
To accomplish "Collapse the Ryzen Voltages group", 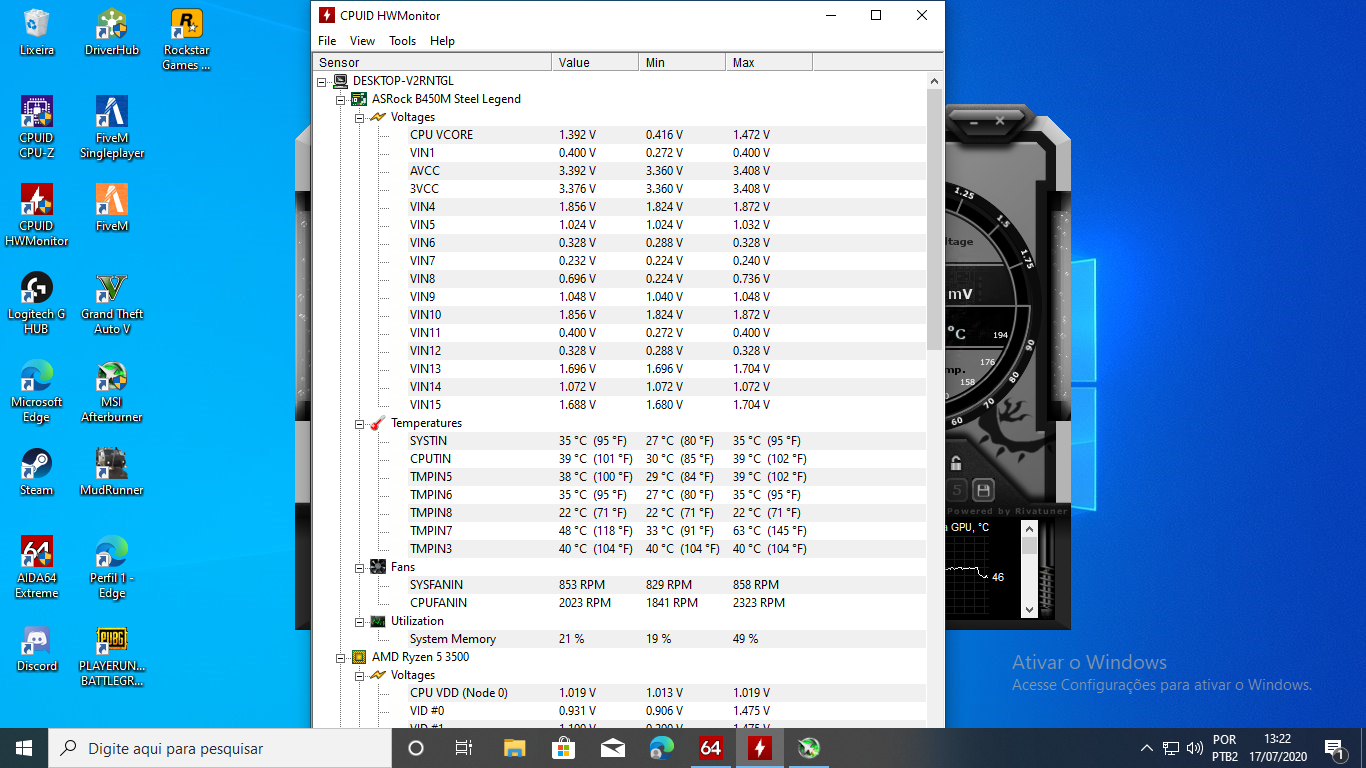I will tap(360, 675).
